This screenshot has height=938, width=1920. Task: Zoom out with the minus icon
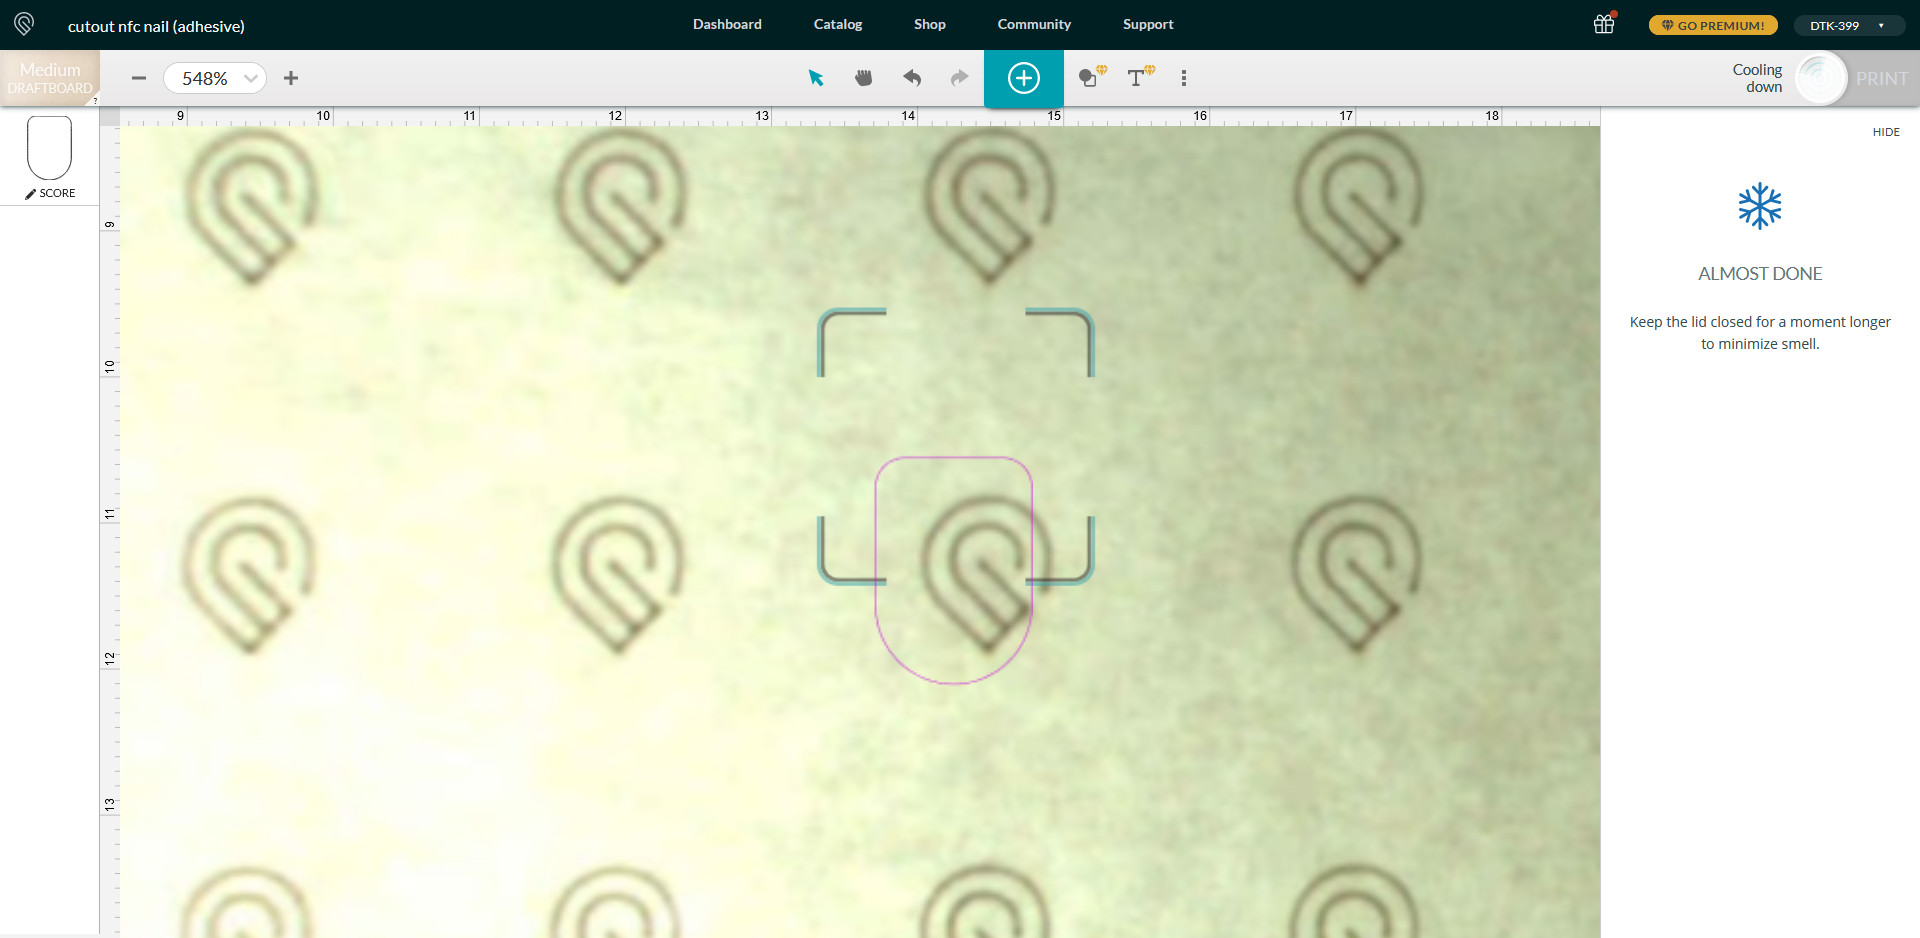coord(139,78)
